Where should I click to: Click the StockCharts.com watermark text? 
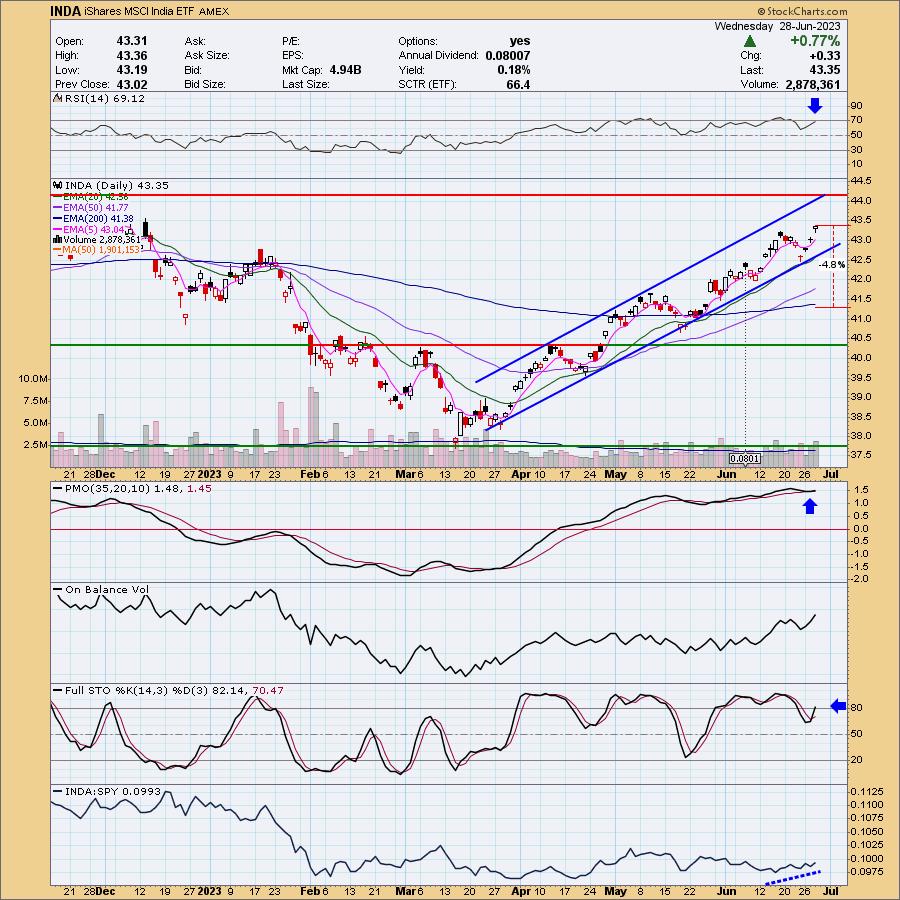click(802, 11)
